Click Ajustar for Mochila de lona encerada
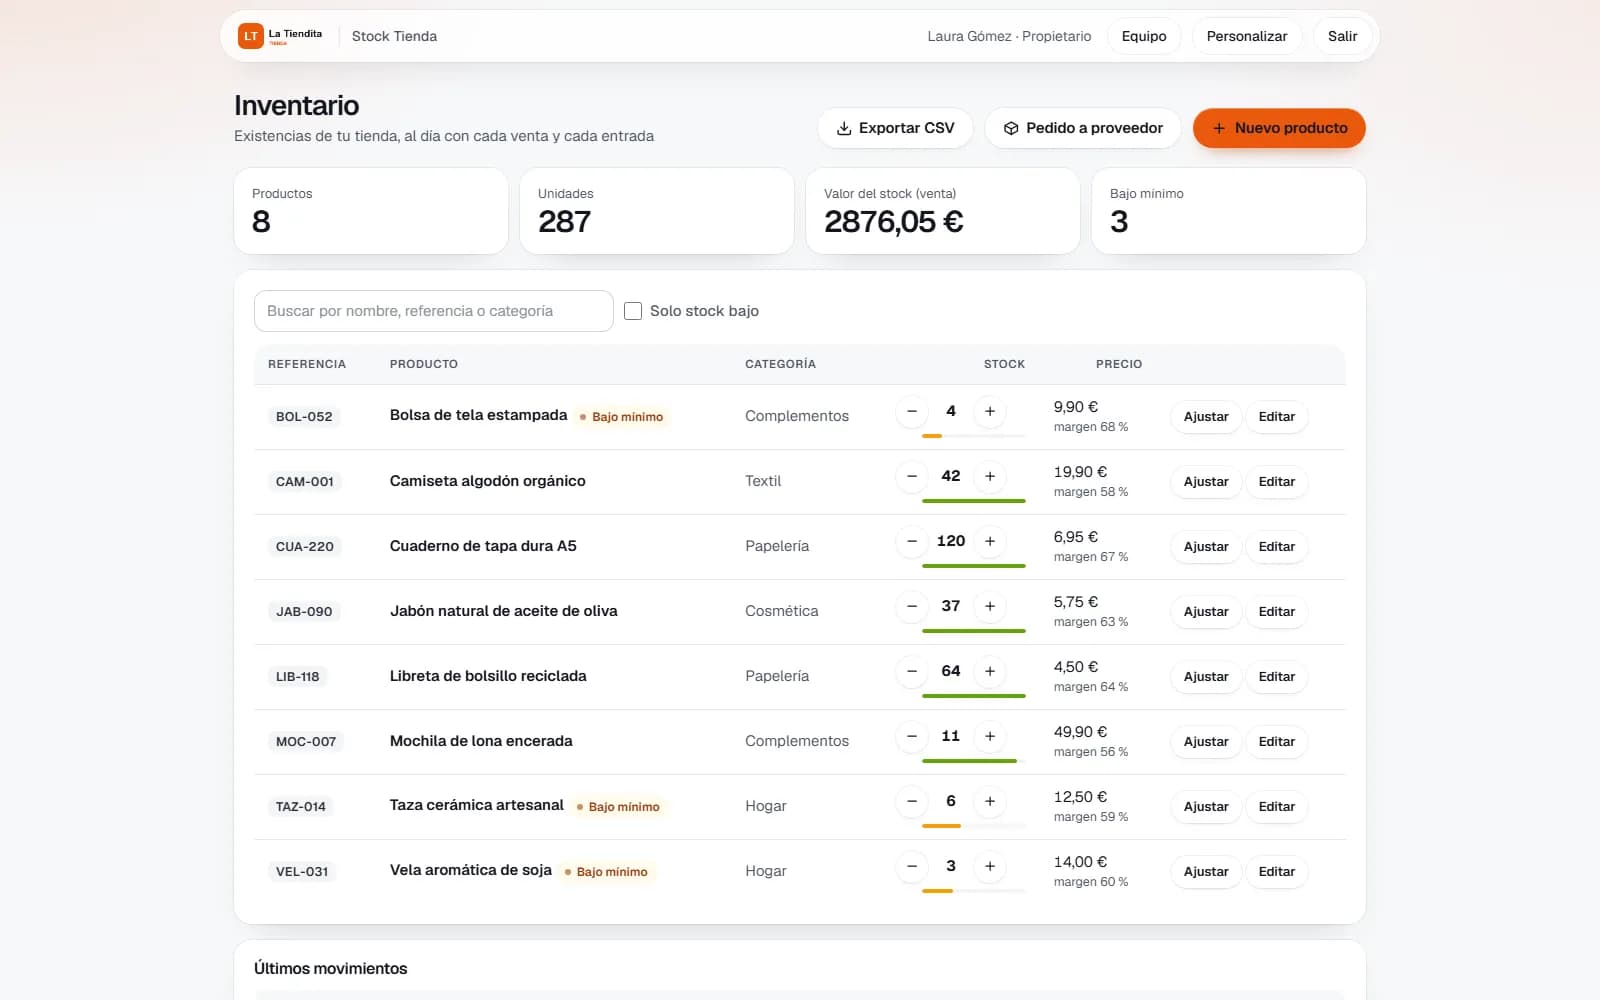Screen dimensions: 1600x1000 tap(1206, 742)
